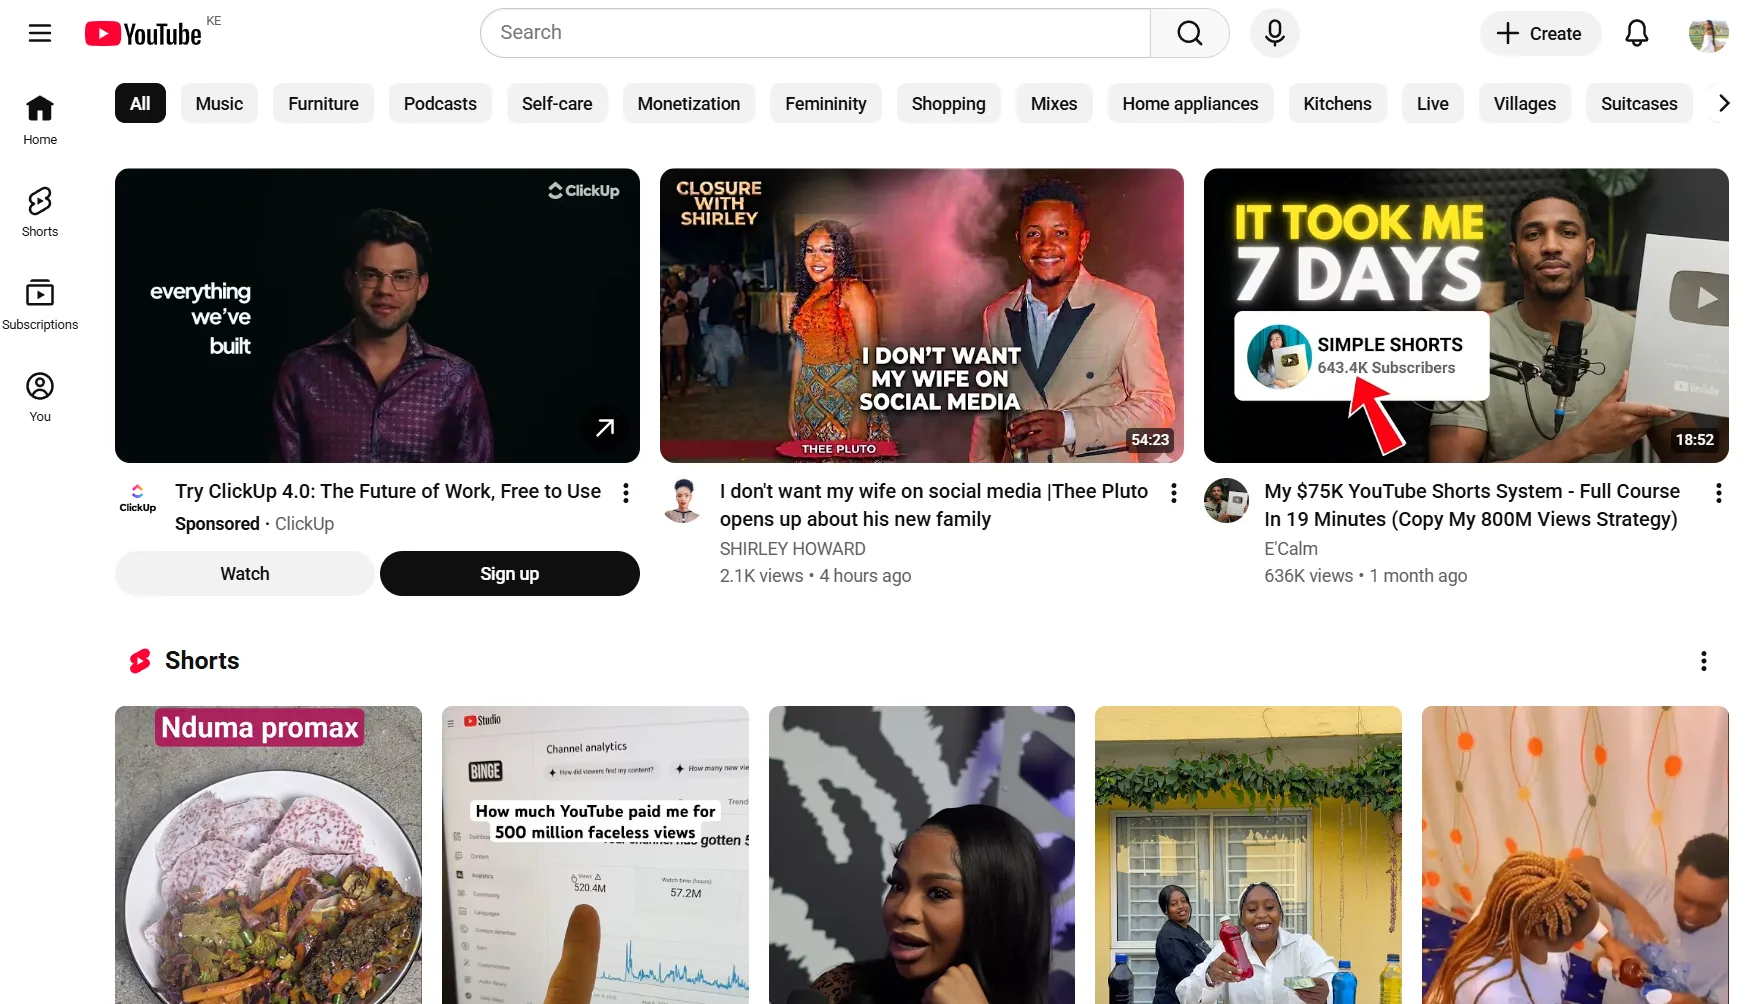Open more options for ClickUp ad
1754x1004 pixels.
(625, 492)
